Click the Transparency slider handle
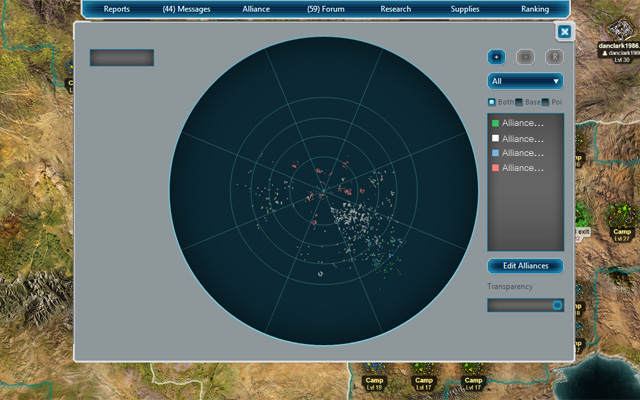The width and height of the screenshot is (640, 400). point(557,305)
